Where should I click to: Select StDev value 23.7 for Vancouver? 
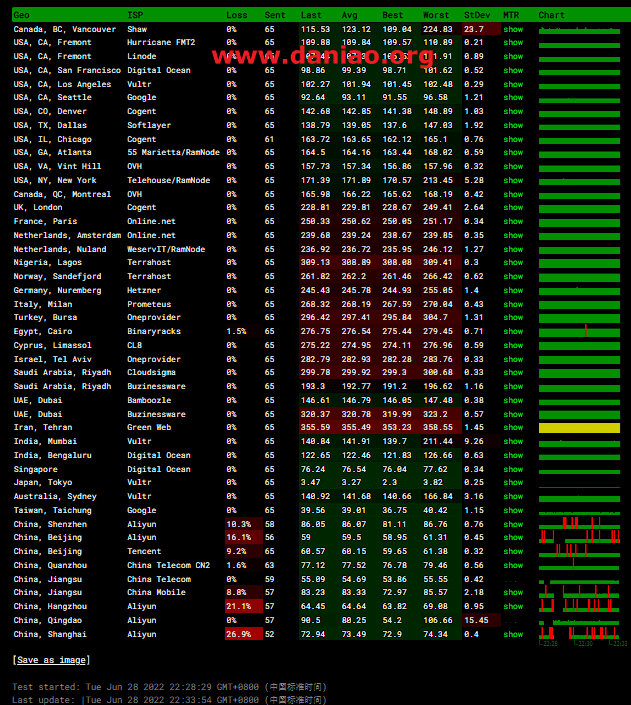point(481,29)
